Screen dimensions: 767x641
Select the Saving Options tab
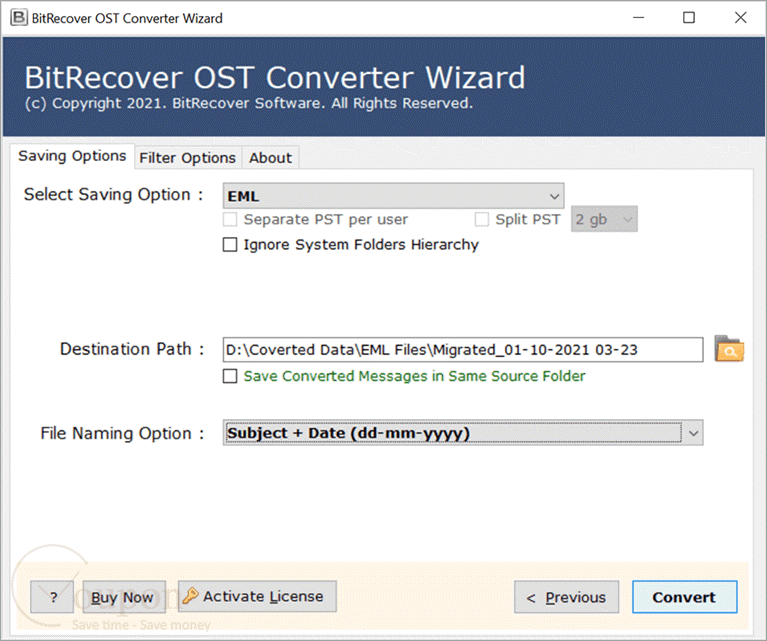click(x=72, y=156)
